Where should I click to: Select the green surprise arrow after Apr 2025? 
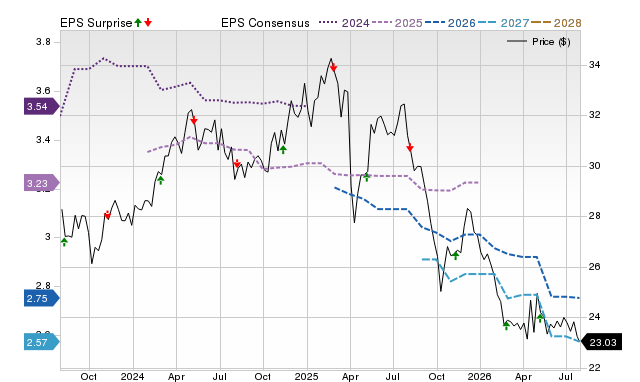point(367,177)
